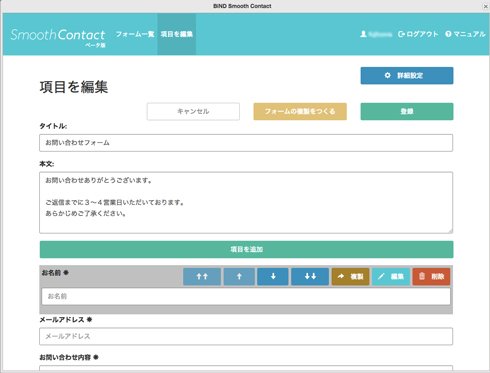
Task: Switch to フォーム一覧 tab
Action: pyautogui.click(x=135, y=34)
